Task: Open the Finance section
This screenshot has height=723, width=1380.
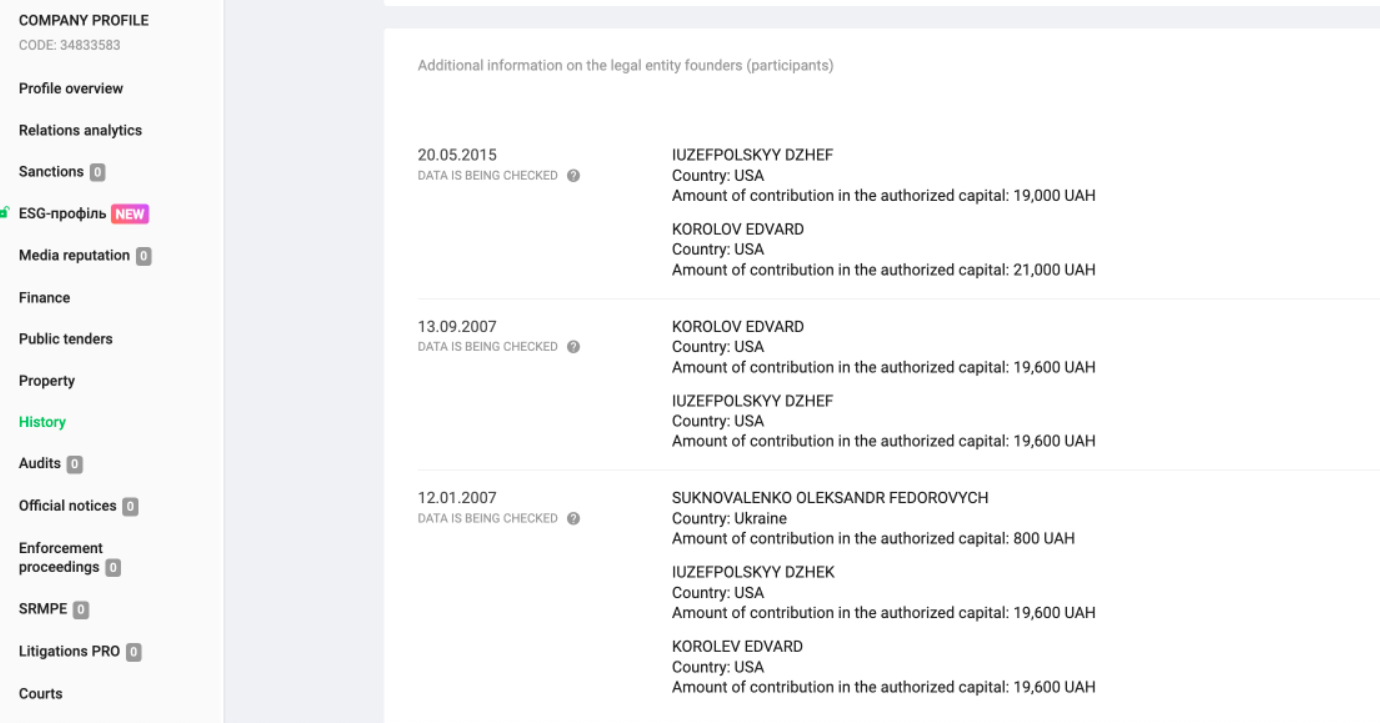Action: 44,297
